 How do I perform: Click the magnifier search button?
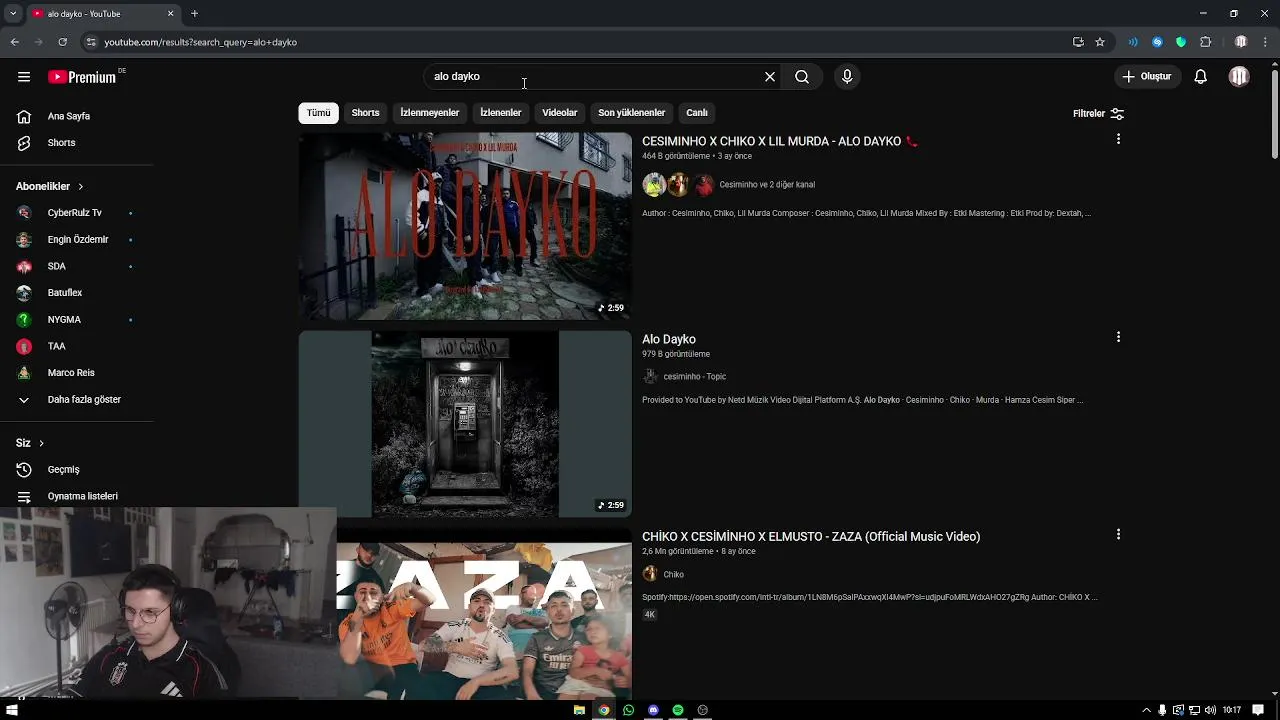[x=802, y=77]
